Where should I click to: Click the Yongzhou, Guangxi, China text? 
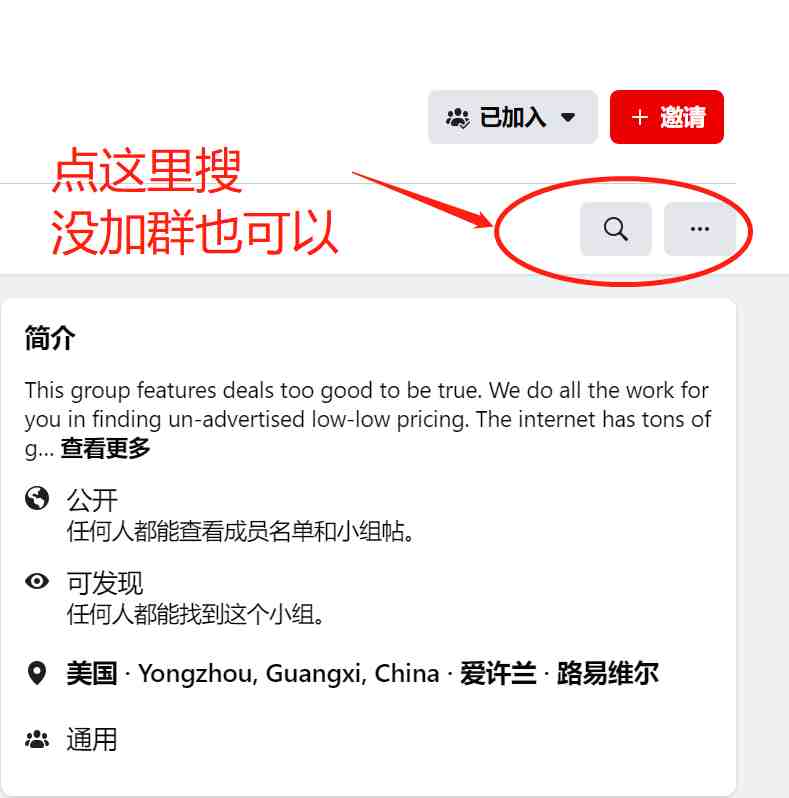click(x=289, y=674)
